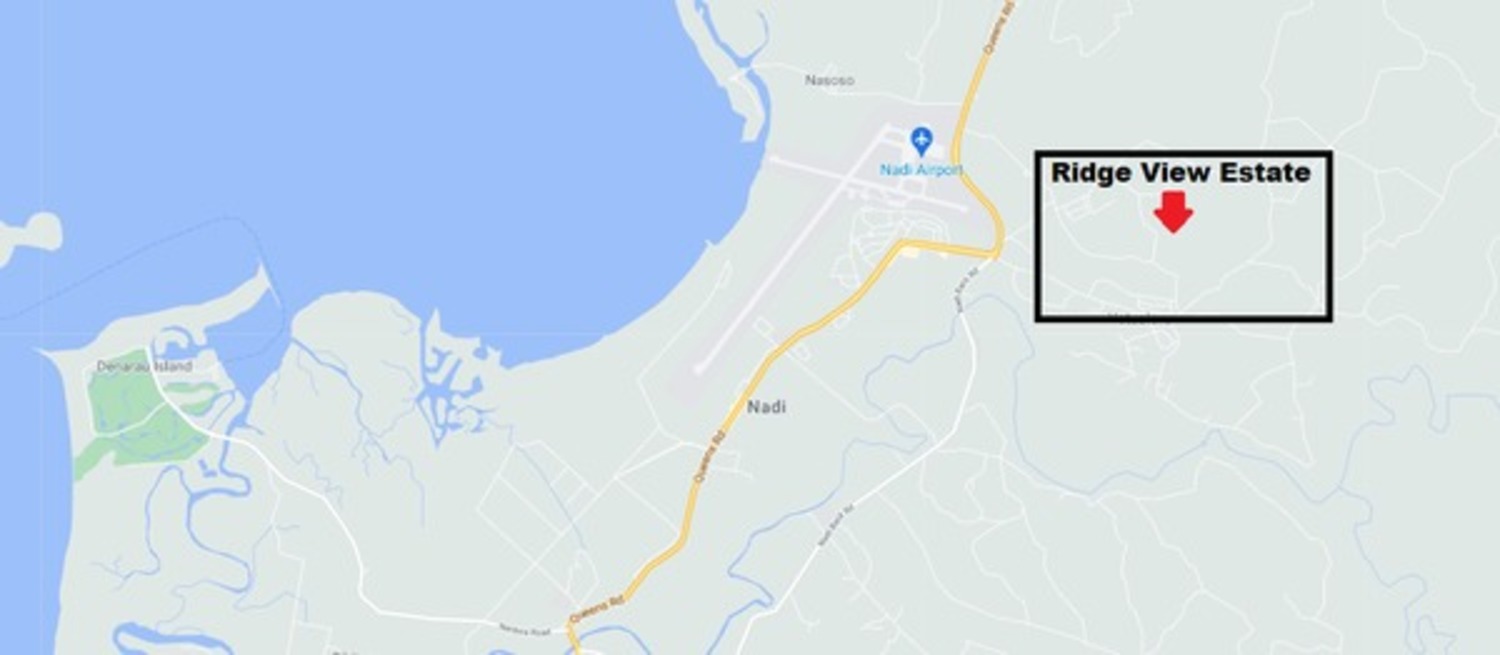Click the Narewa Road label
The width and height of the screenshot is (1500, 655).
525,628
